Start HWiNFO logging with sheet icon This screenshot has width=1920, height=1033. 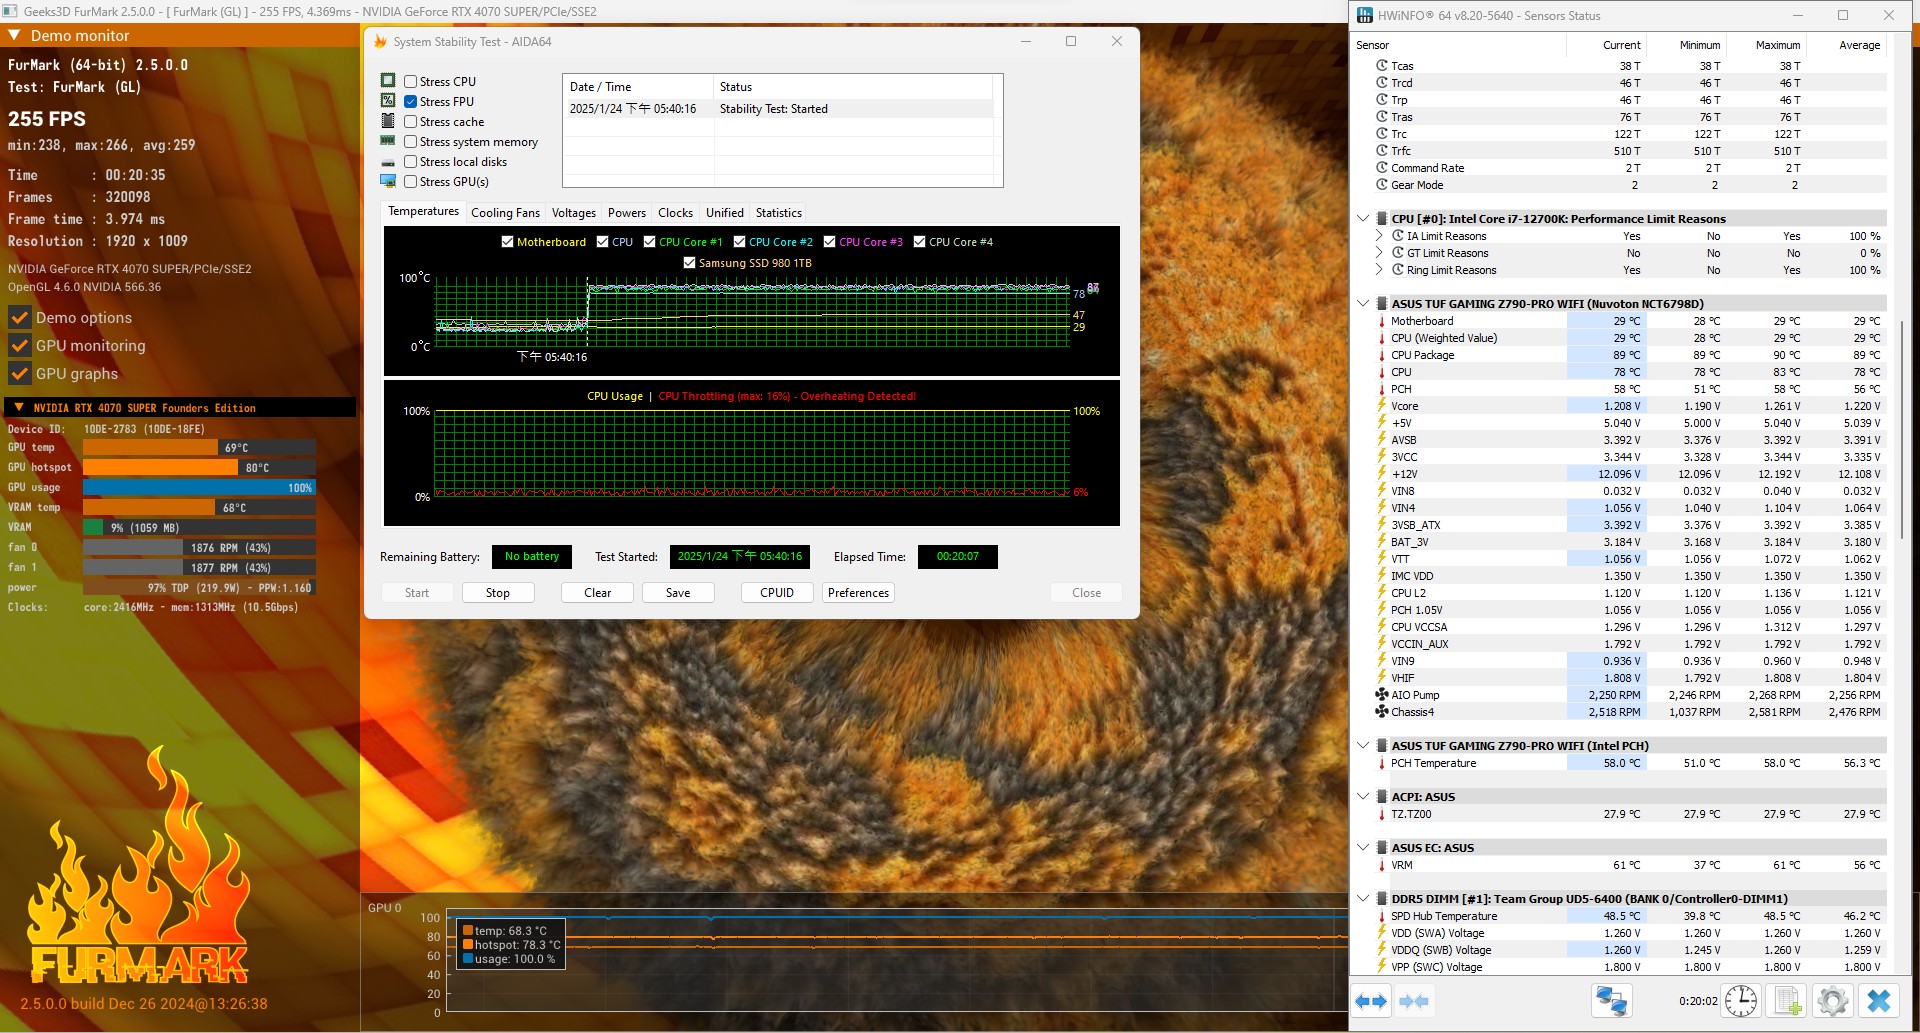pos(1787,1001)
